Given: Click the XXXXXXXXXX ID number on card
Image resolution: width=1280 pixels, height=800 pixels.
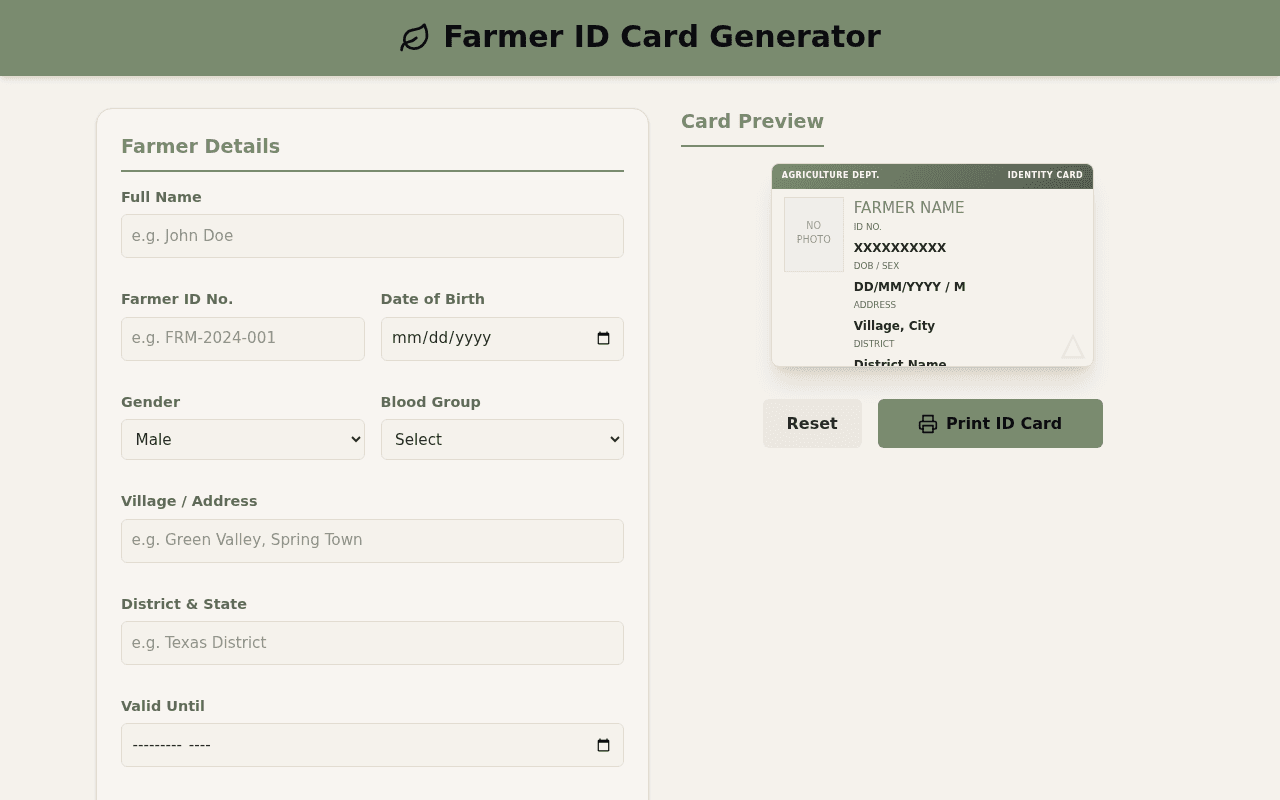Looking at the screenshot, I should pos(900,248).
